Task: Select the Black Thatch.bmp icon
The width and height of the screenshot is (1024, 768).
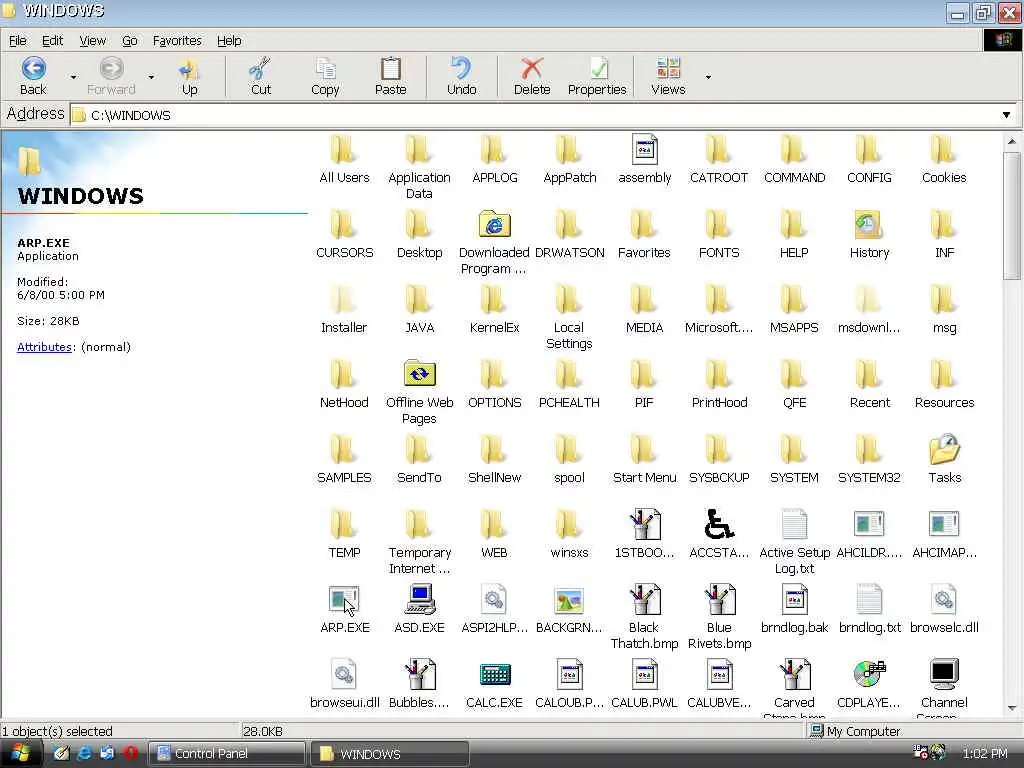Action: click(x=644, y=600)
